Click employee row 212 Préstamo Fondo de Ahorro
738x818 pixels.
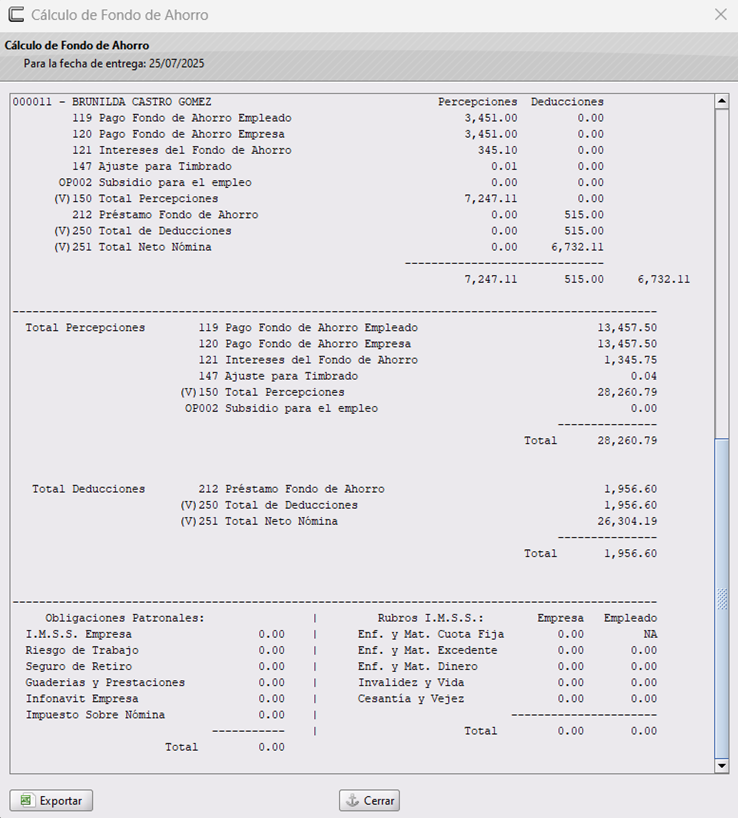tap(338, 215)
